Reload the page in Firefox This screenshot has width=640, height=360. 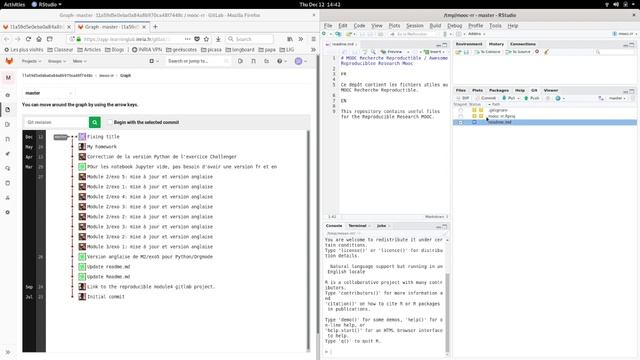point(28,39)
